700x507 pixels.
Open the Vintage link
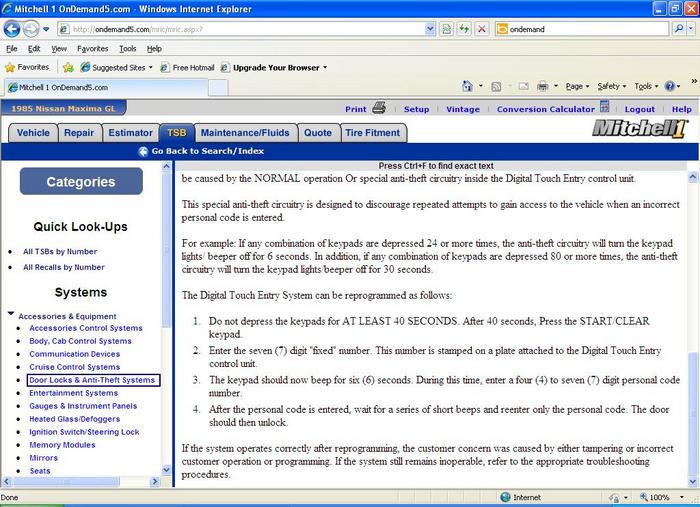pos(463,109)
